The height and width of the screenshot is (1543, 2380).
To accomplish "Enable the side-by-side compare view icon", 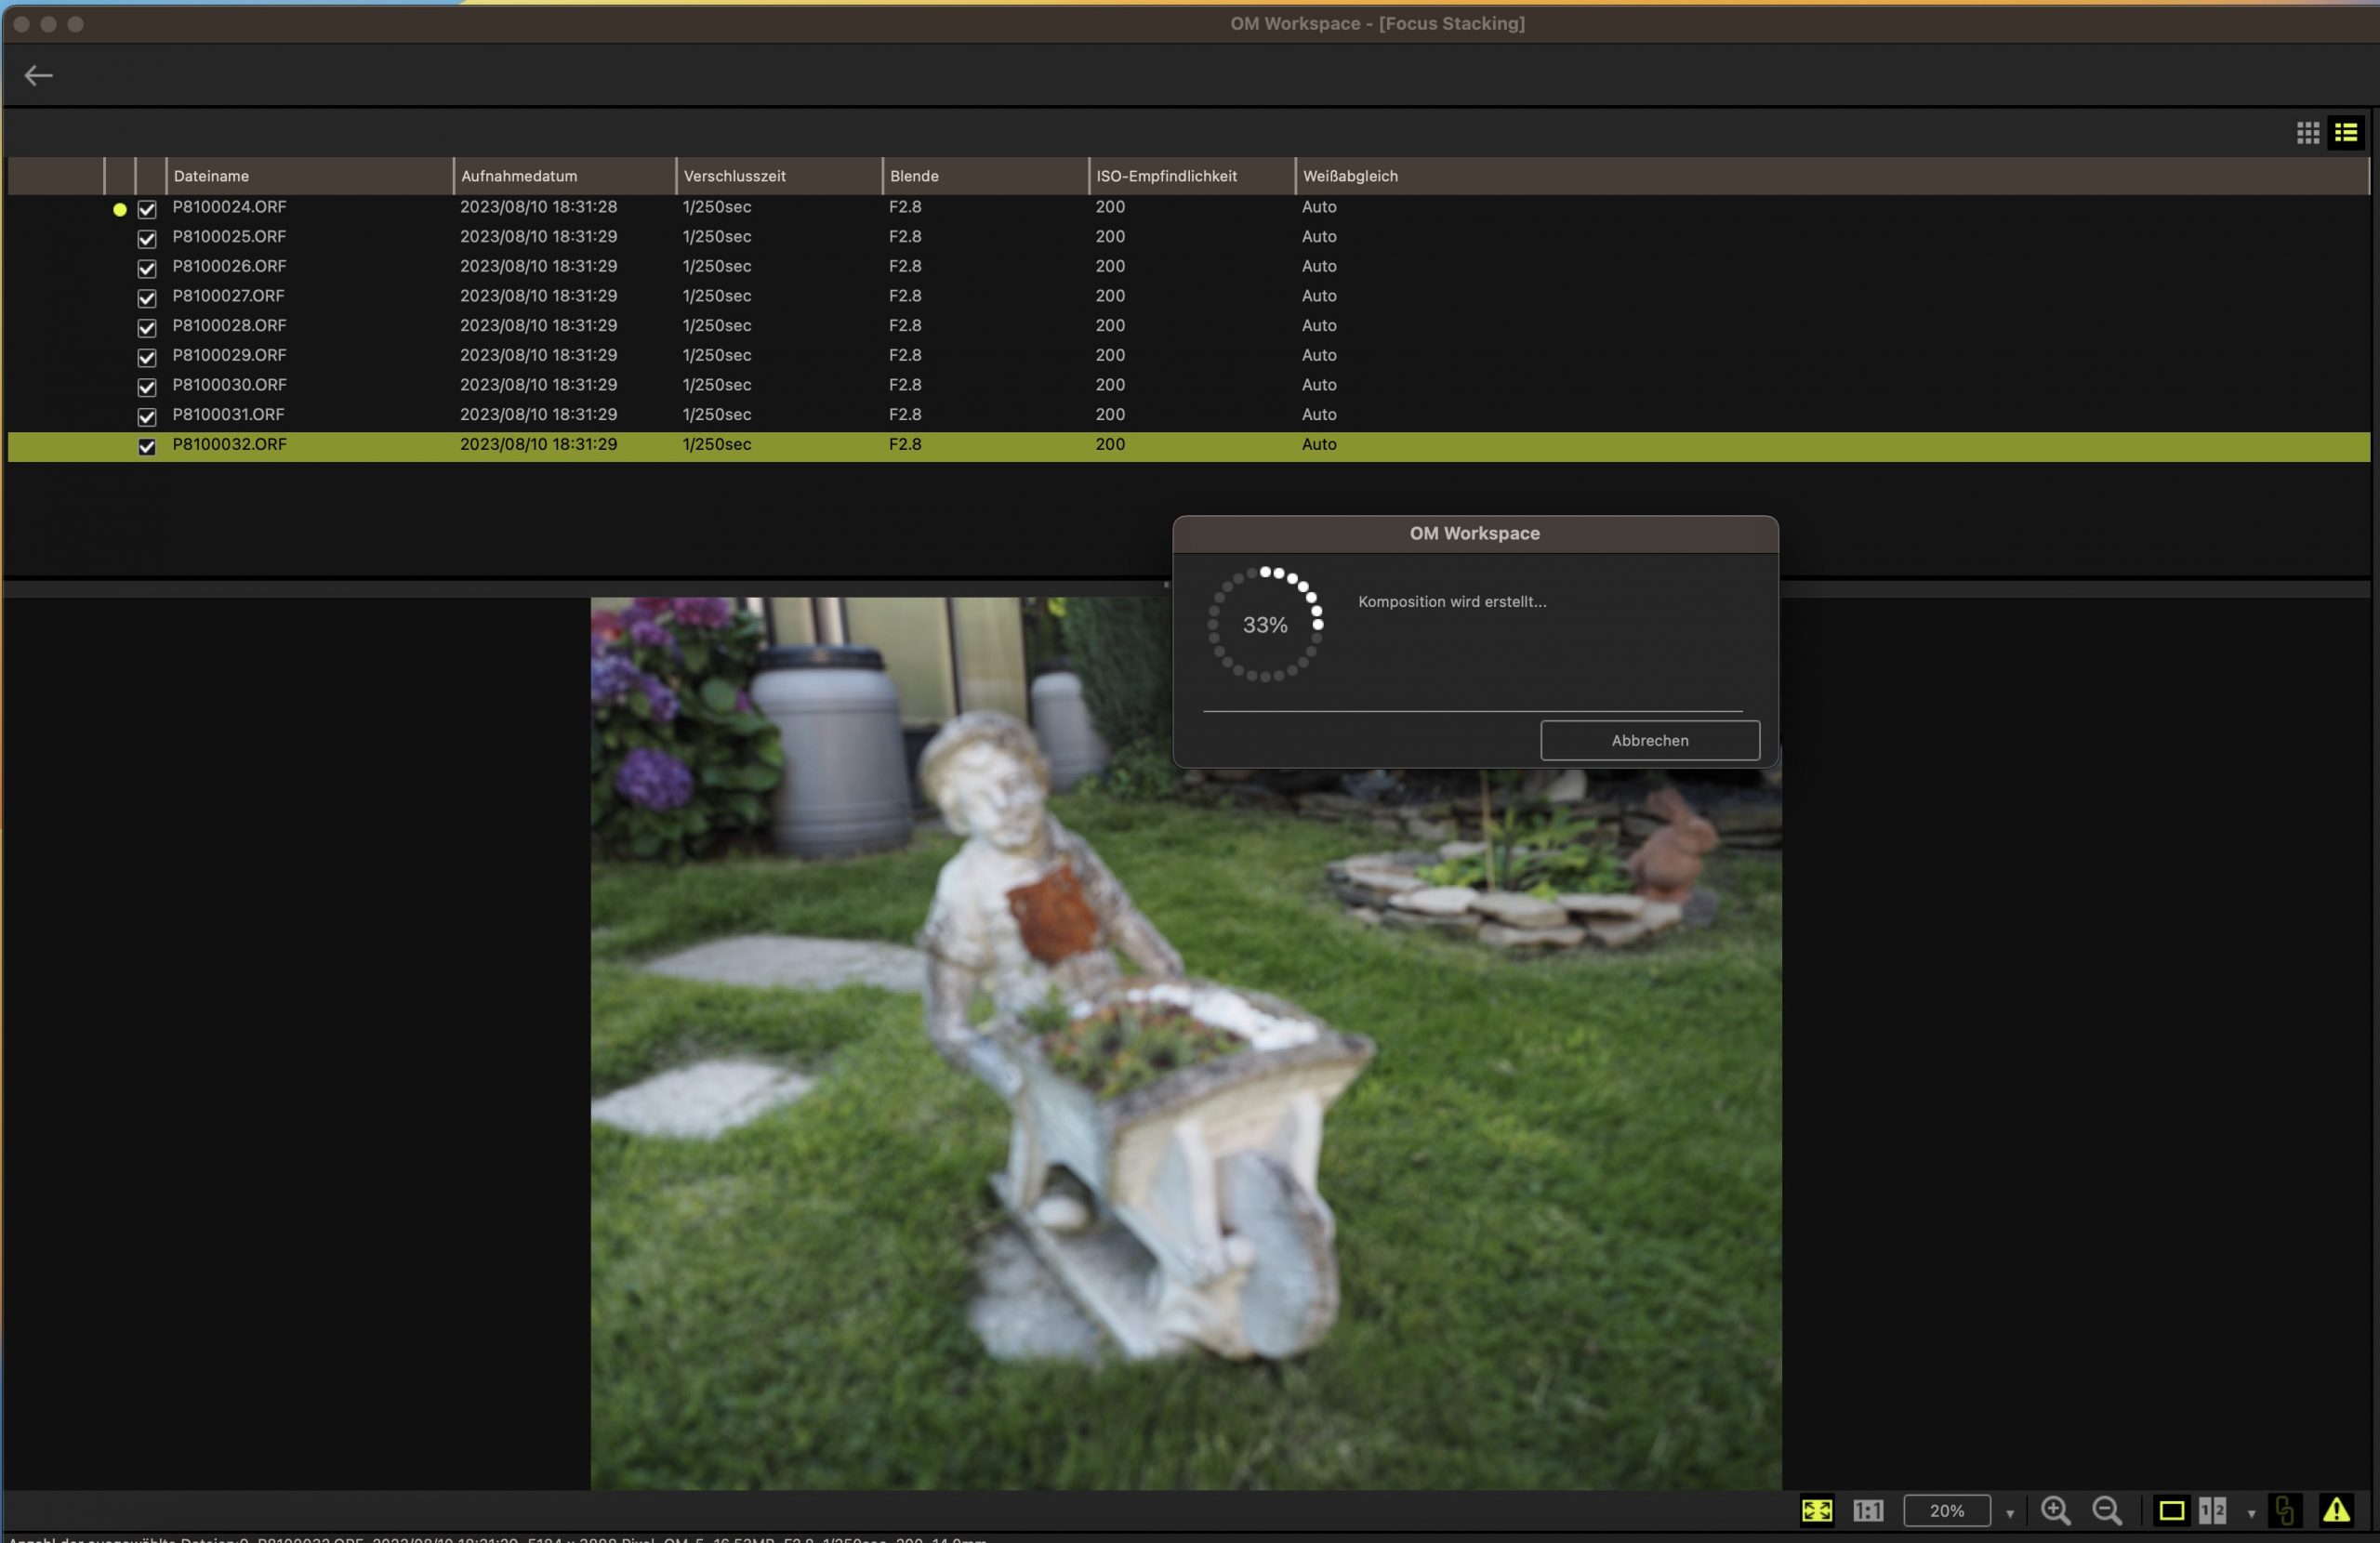I will pyautogui.click(x=2212, y=1511).
